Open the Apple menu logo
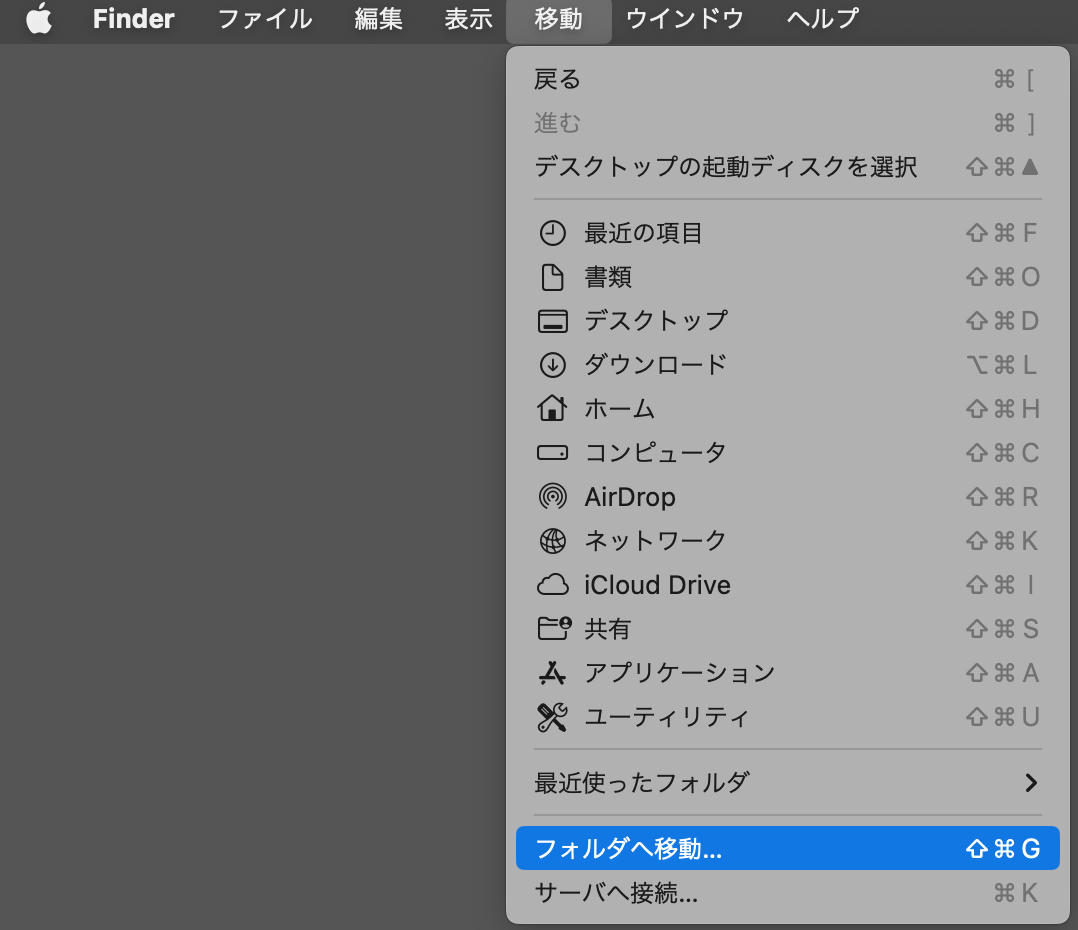The height and width of the screenshot is (930, 1078). coord(39,19)
